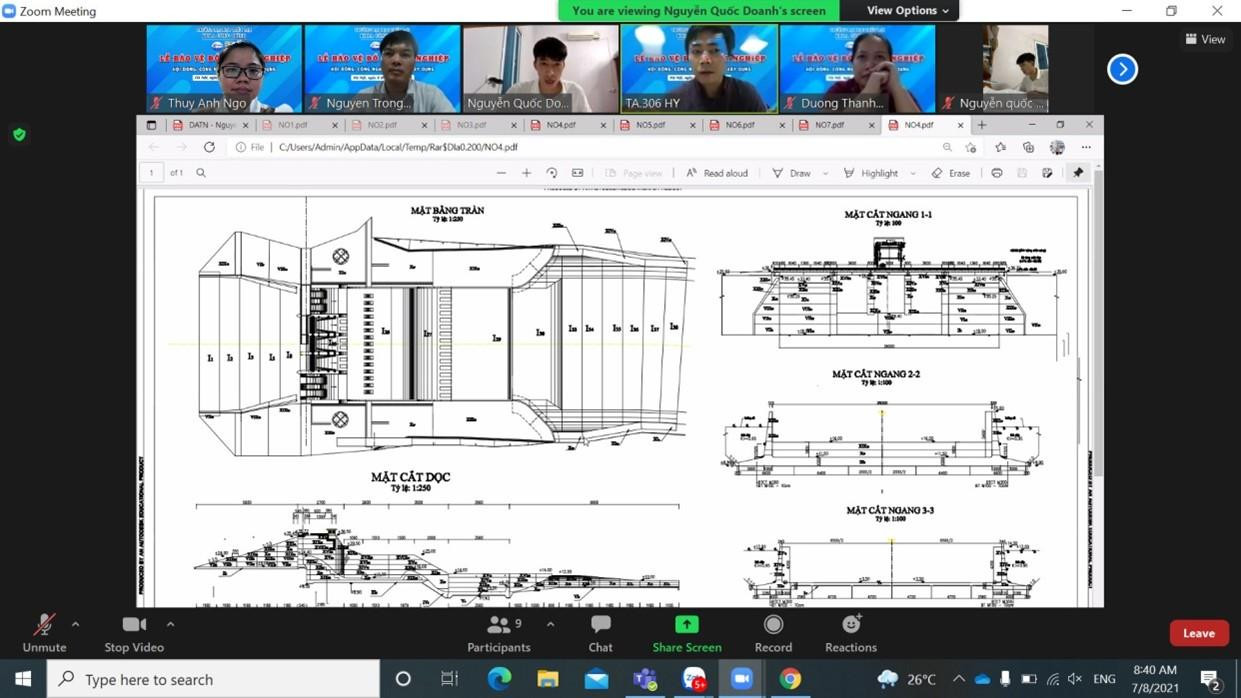Open the Draw tool options chevron

tap(824, 173)
